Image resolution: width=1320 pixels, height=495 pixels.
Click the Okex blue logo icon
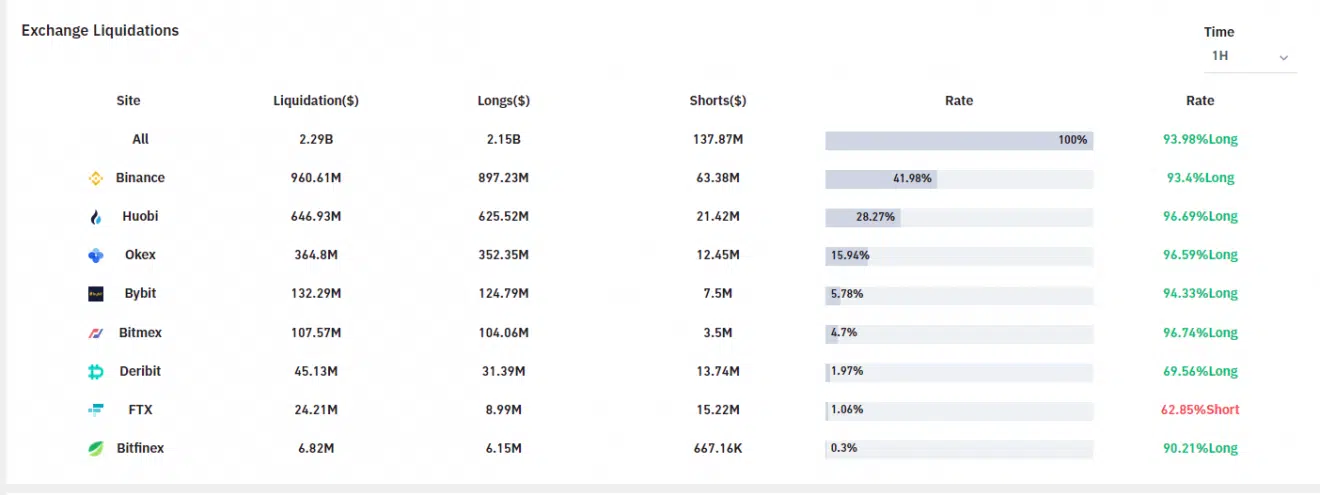[x=96, y=256]
